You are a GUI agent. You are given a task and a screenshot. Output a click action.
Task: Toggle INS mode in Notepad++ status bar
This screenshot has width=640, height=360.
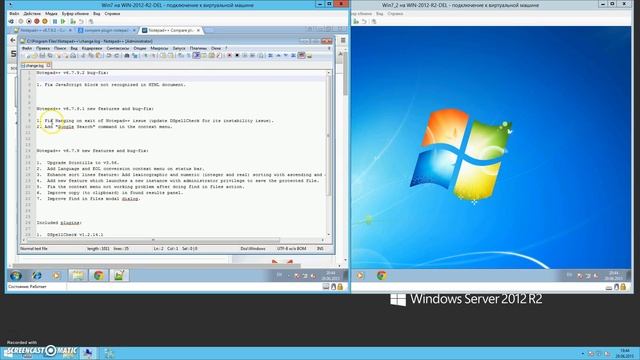click(x=320, y=249)
